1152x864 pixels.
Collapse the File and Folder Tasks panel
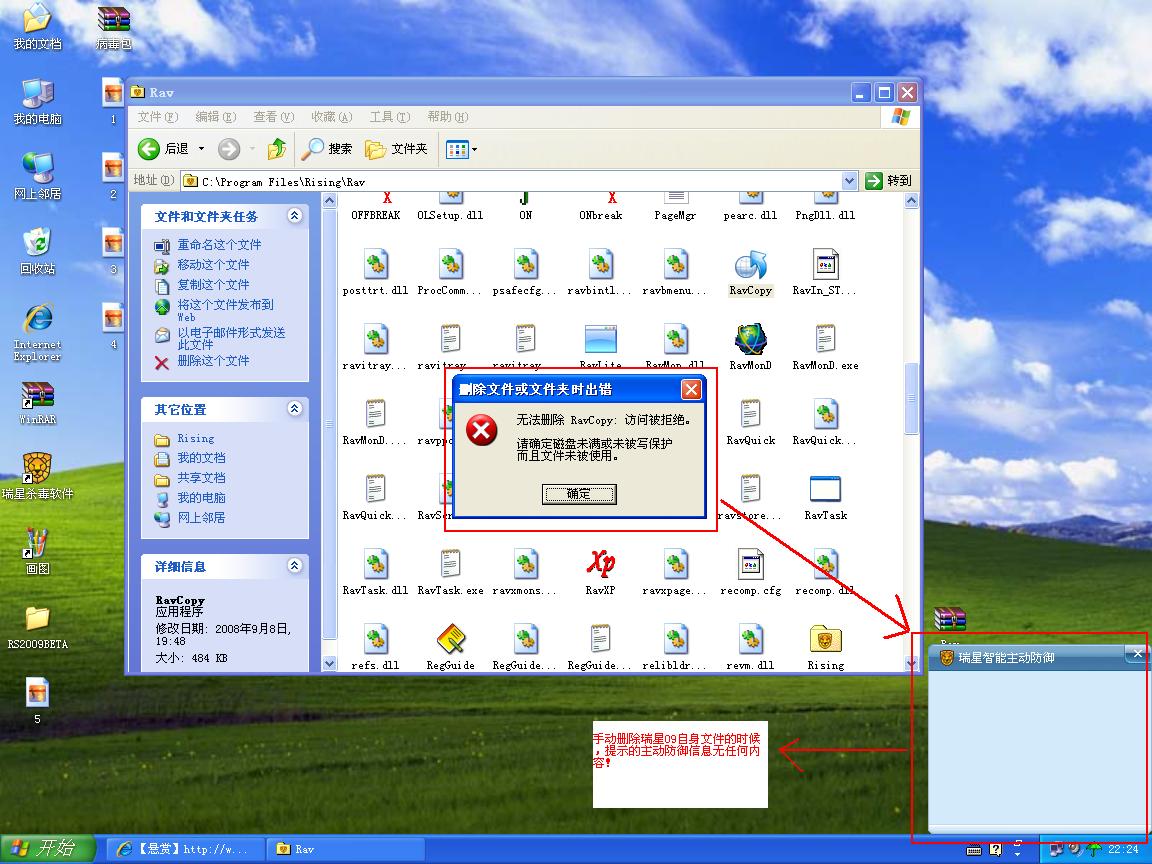(295, 216)
